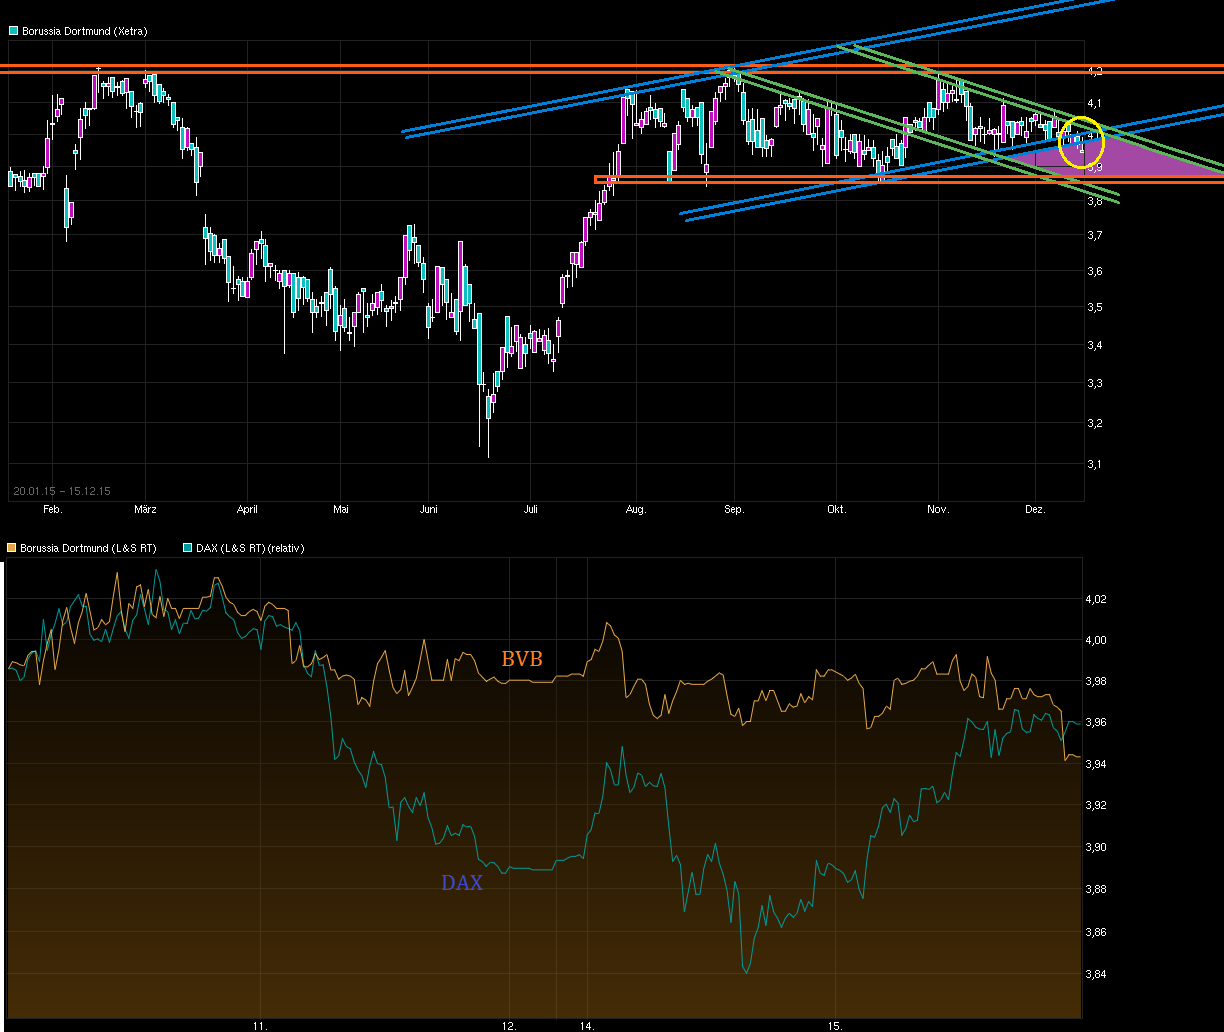Image resolution: width=1224 pixels, height=1032 pixels.
Task: Click the '3,4' price axis value
Action: click(1096, 345)
